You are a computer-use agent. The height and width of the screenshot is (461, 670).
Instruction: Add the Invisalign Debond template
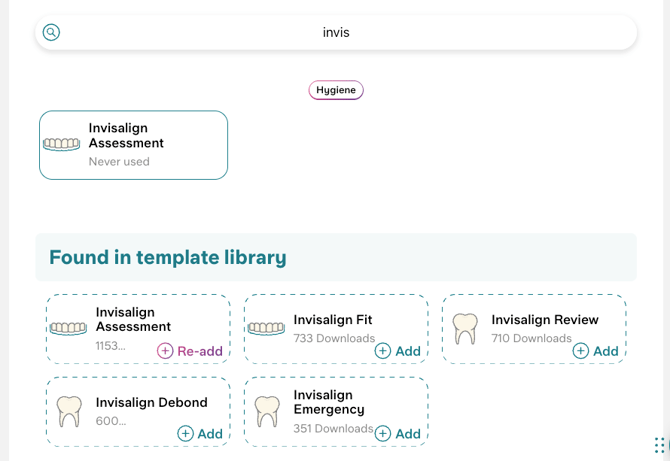[200, 433]
